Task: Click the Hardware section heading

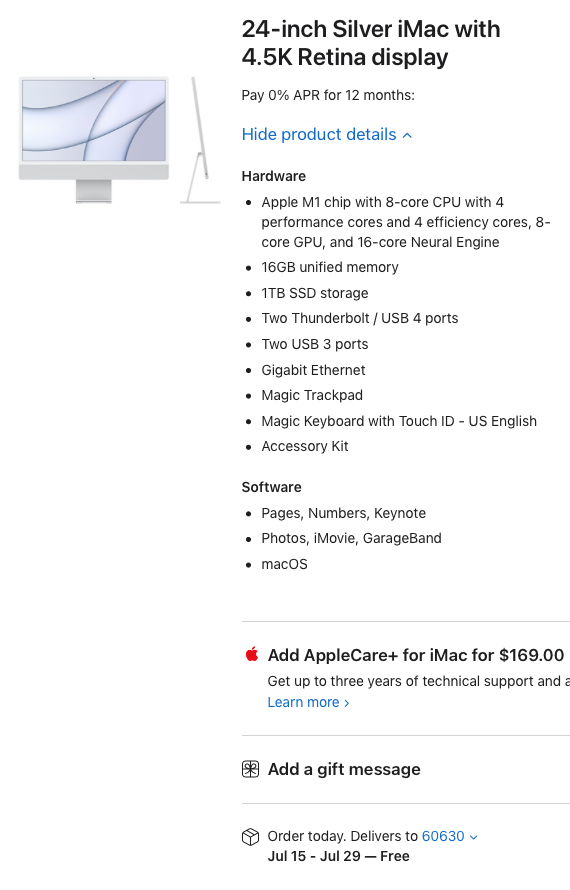Action: pyautogui.click(x=274, y=176)
